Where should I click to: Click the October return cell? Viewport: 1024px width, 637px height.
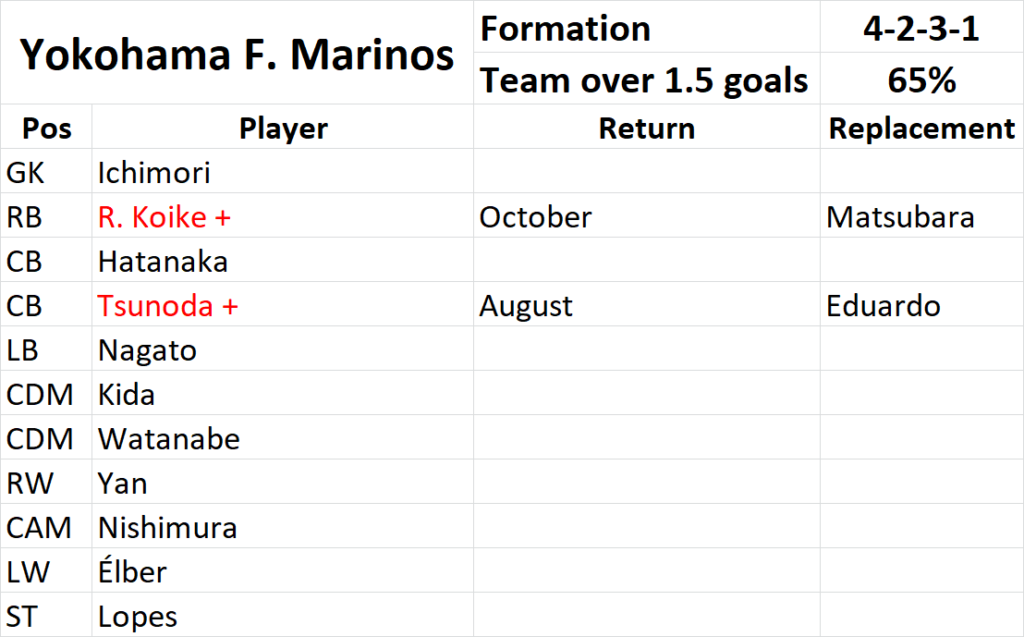tap(647, 216)
